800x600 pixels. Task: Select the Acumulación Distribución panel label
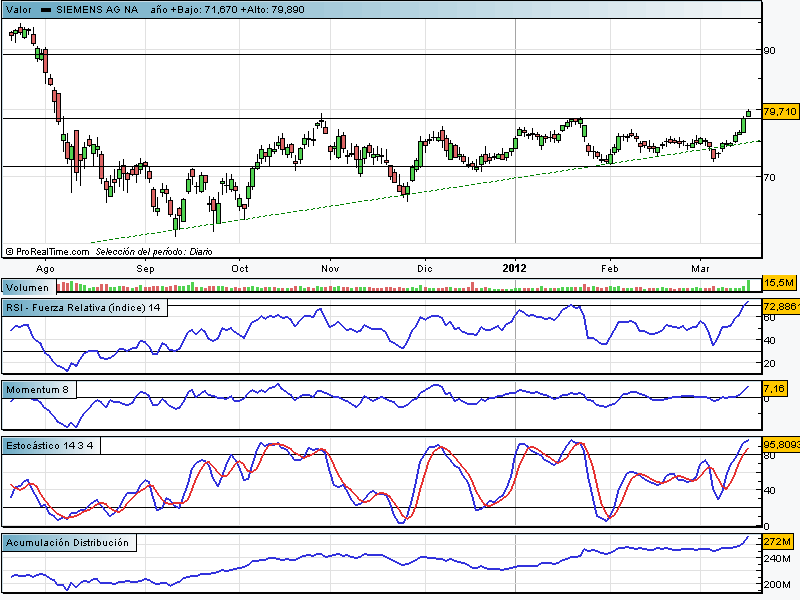tap(69, 543)
